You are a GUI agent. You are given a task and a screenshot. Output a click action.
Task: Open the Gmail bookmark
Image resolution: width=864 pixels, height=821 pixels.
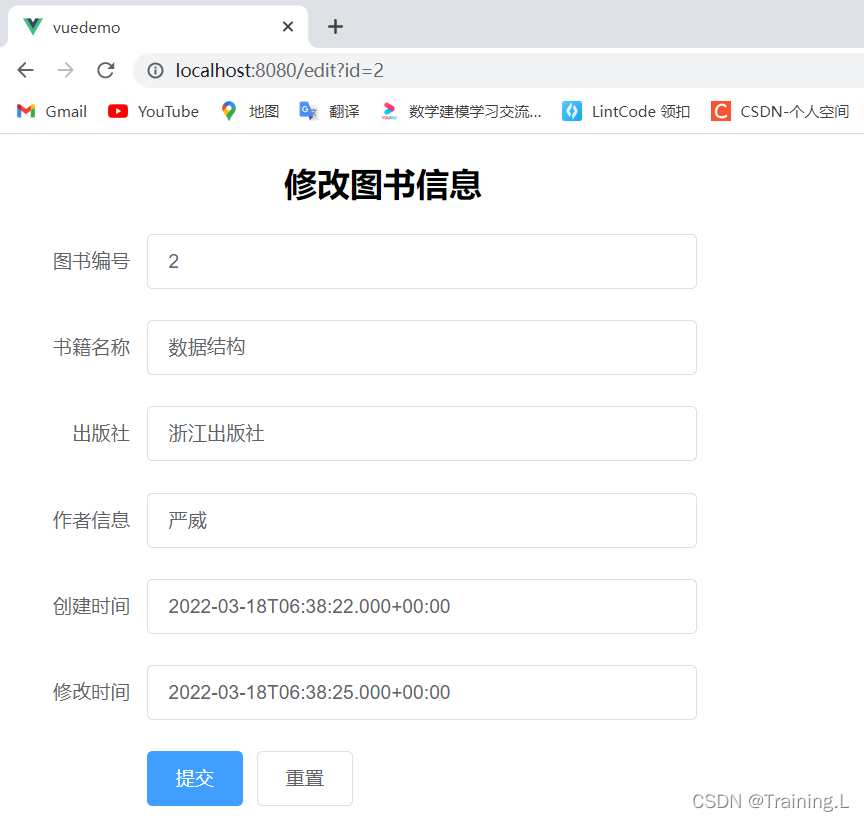pyautogui.click(x=51, y=111)
